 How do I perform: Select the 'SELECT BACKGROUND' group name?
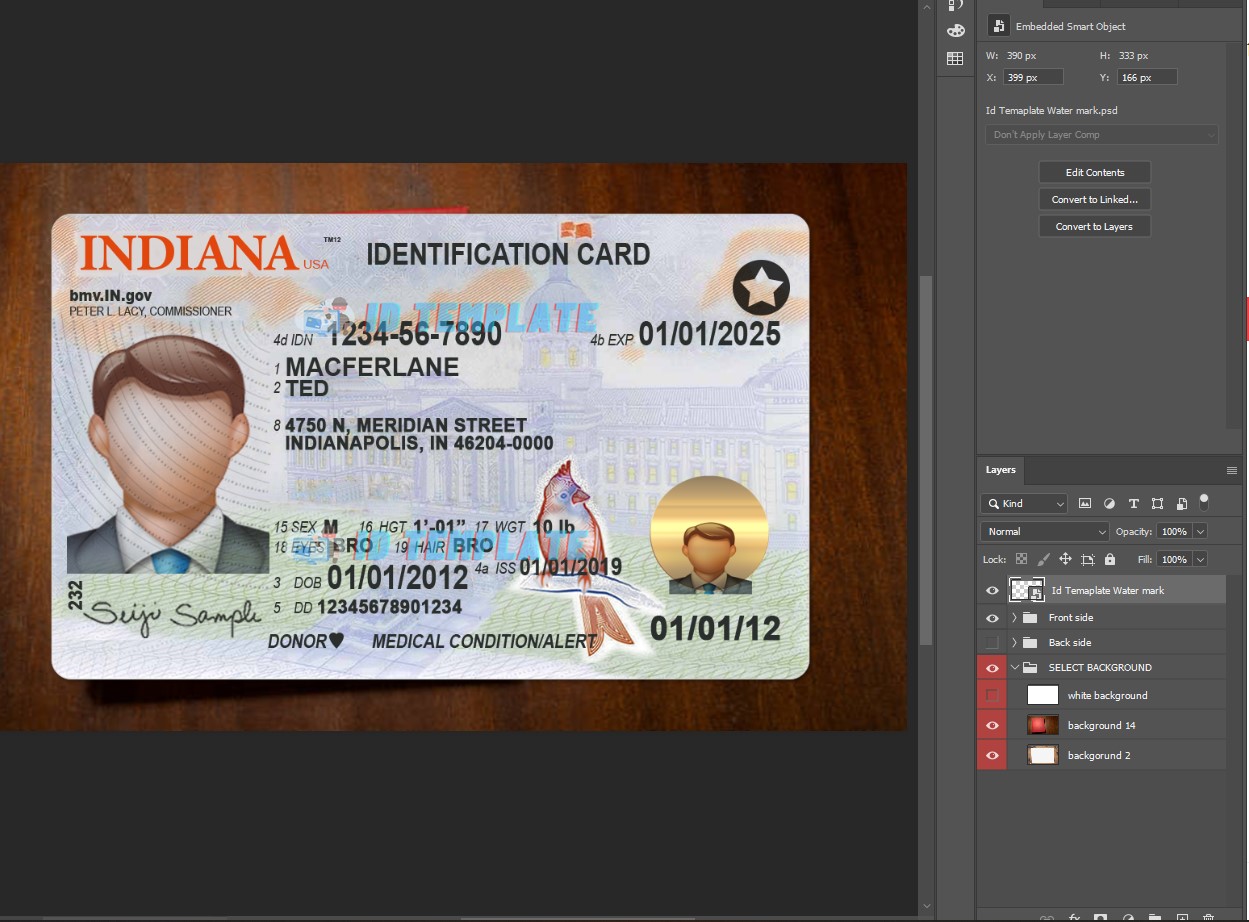(1100, 668)
